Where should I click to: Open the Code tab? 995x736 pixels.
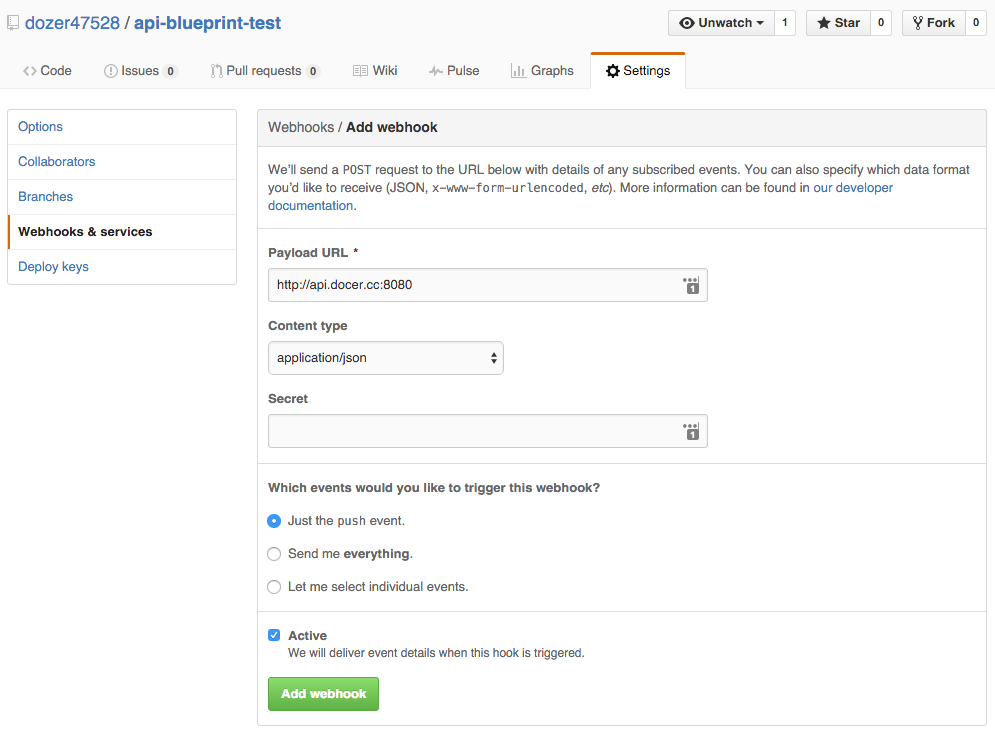[48, 70]
